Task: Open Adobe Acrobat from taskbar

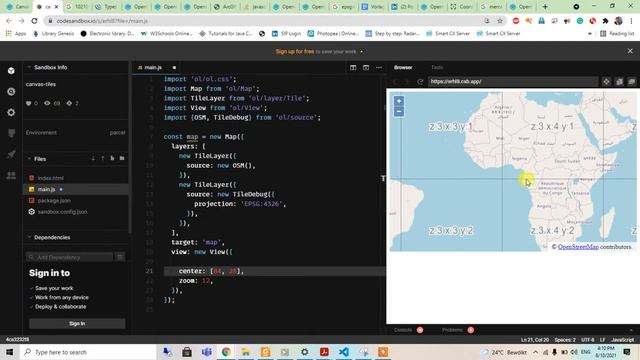Action: point(324,352)
